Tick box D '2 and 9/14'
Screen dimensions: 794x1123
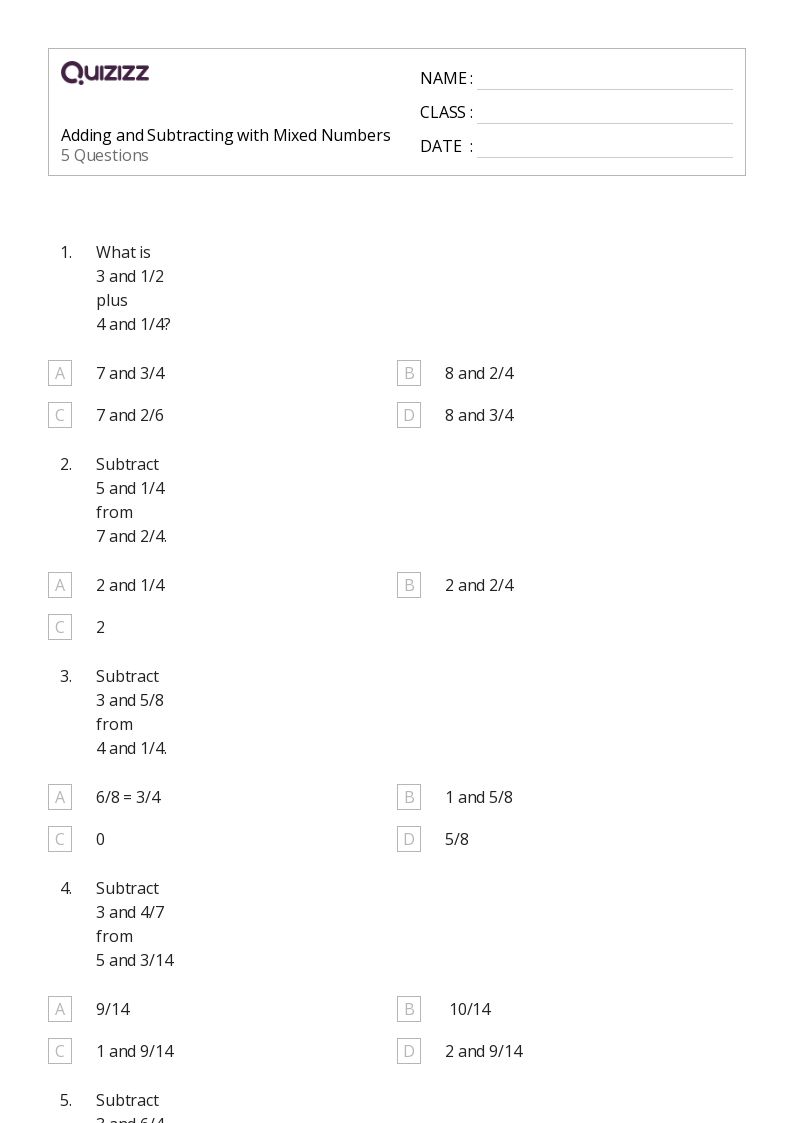pos(409,1051)
